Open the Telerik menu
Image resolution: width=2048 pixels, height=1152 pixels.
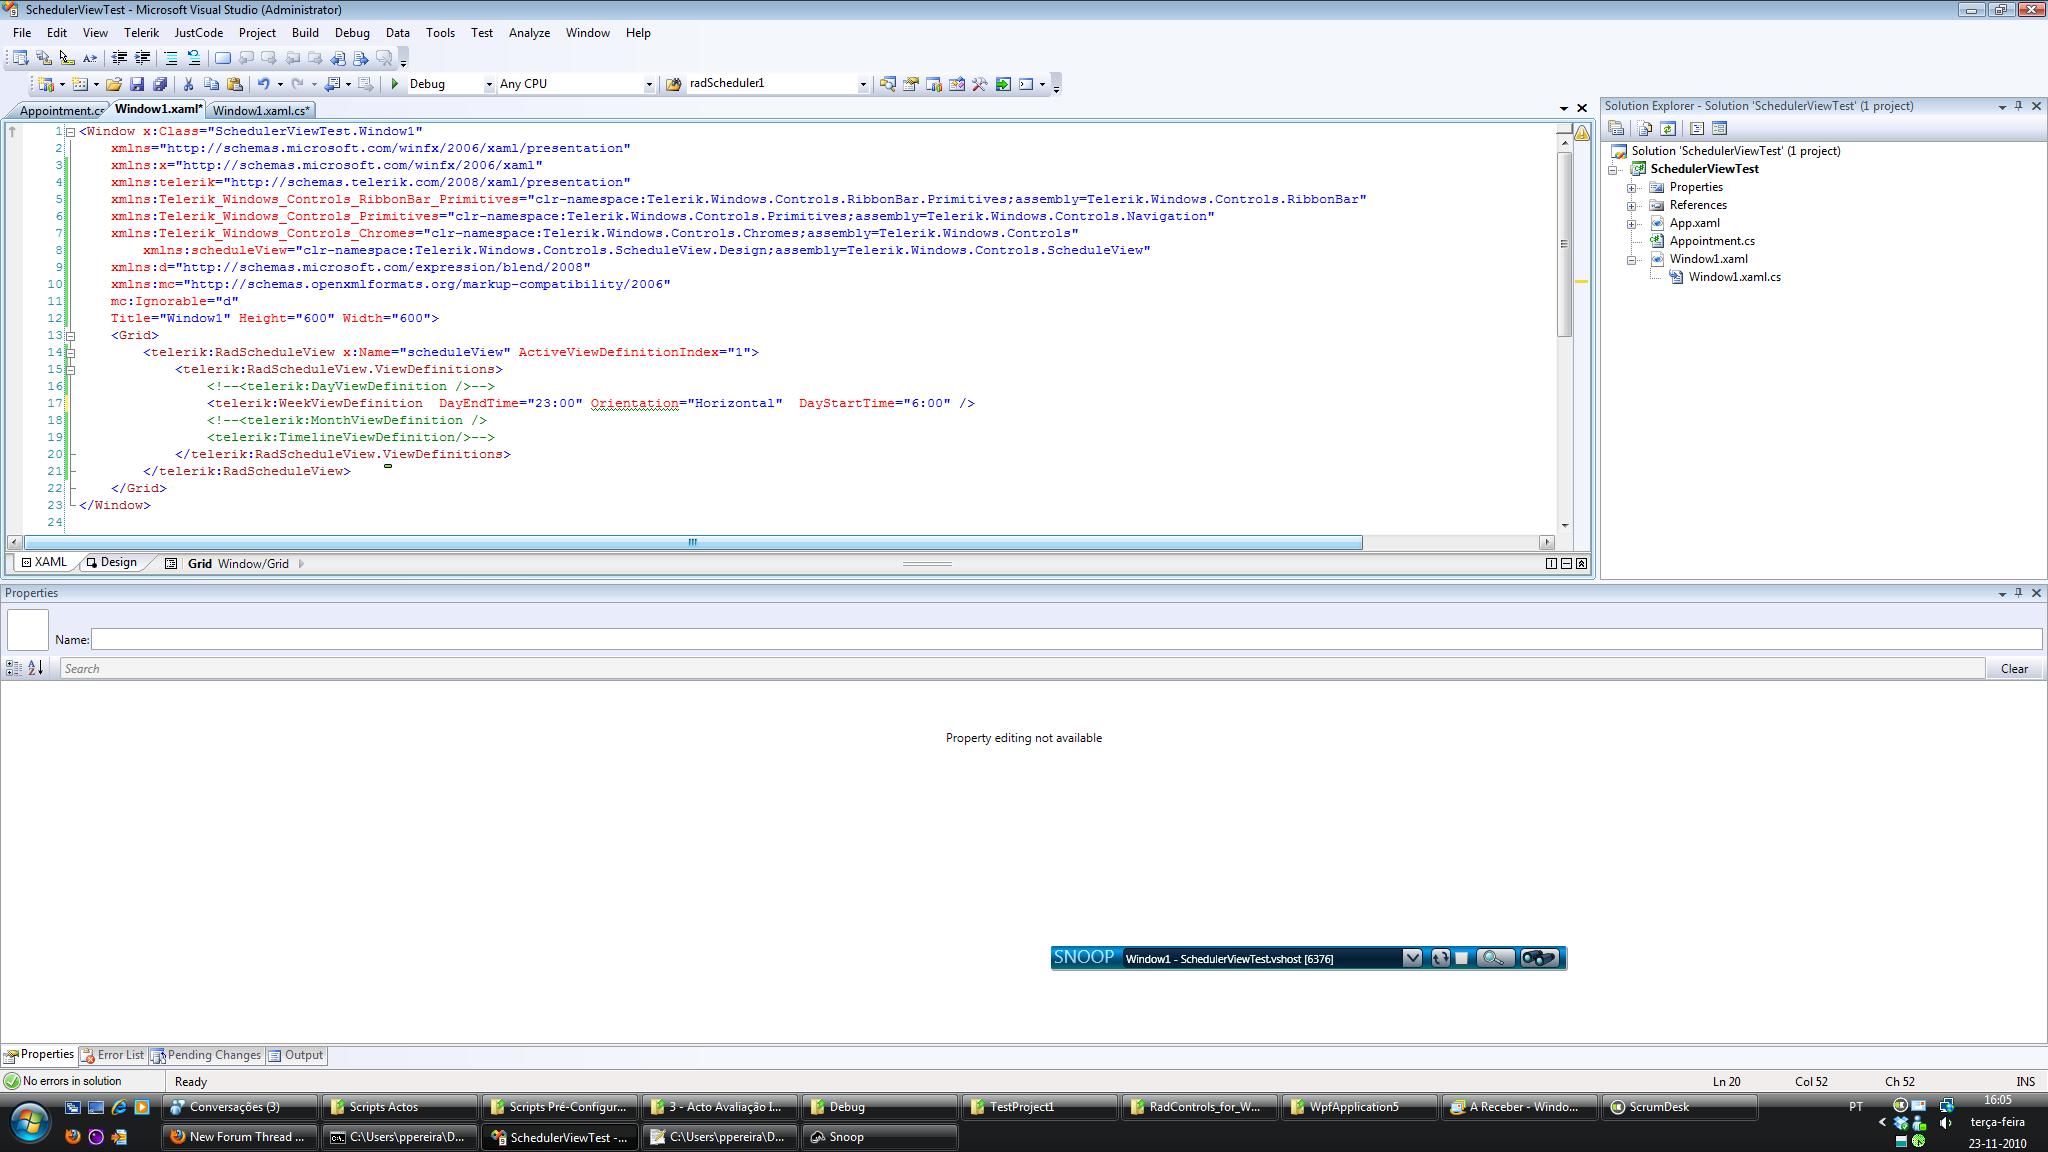pos(141,33)
